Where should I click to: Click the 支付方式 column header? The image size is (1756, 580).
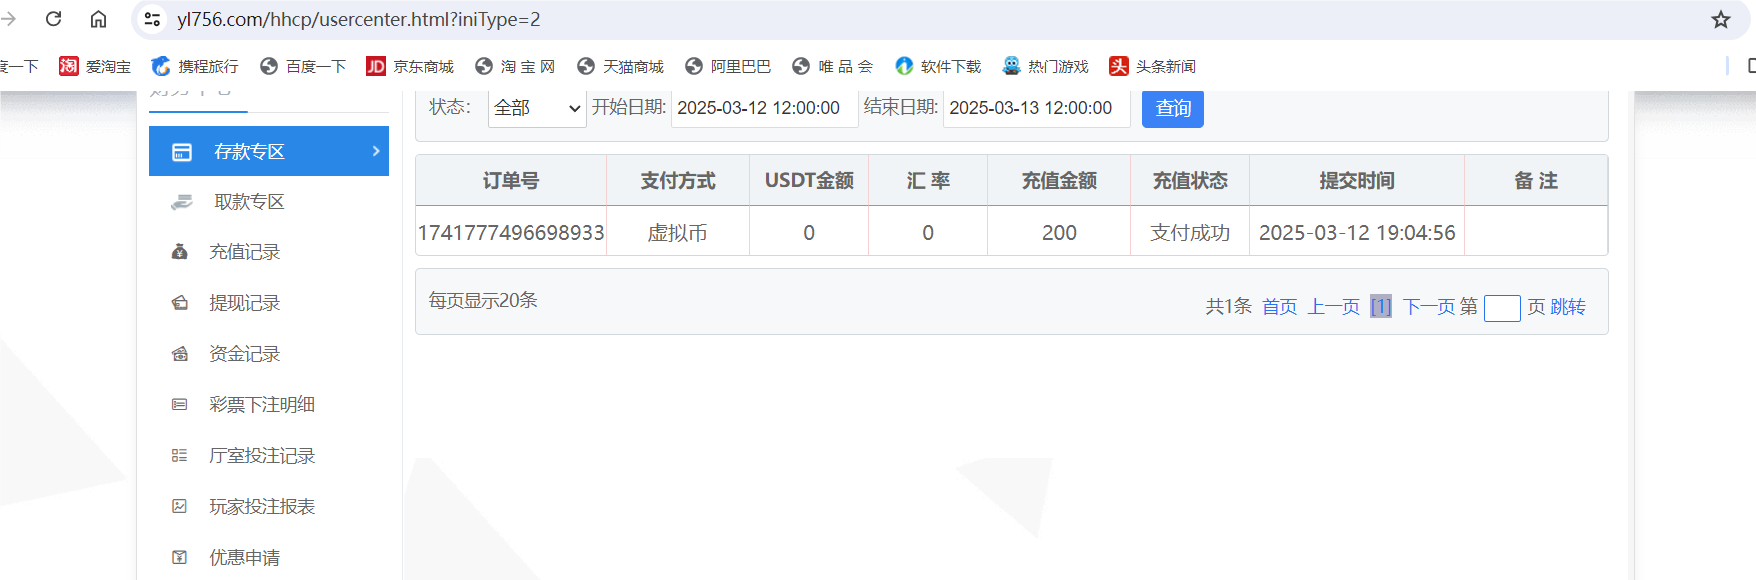678,181
